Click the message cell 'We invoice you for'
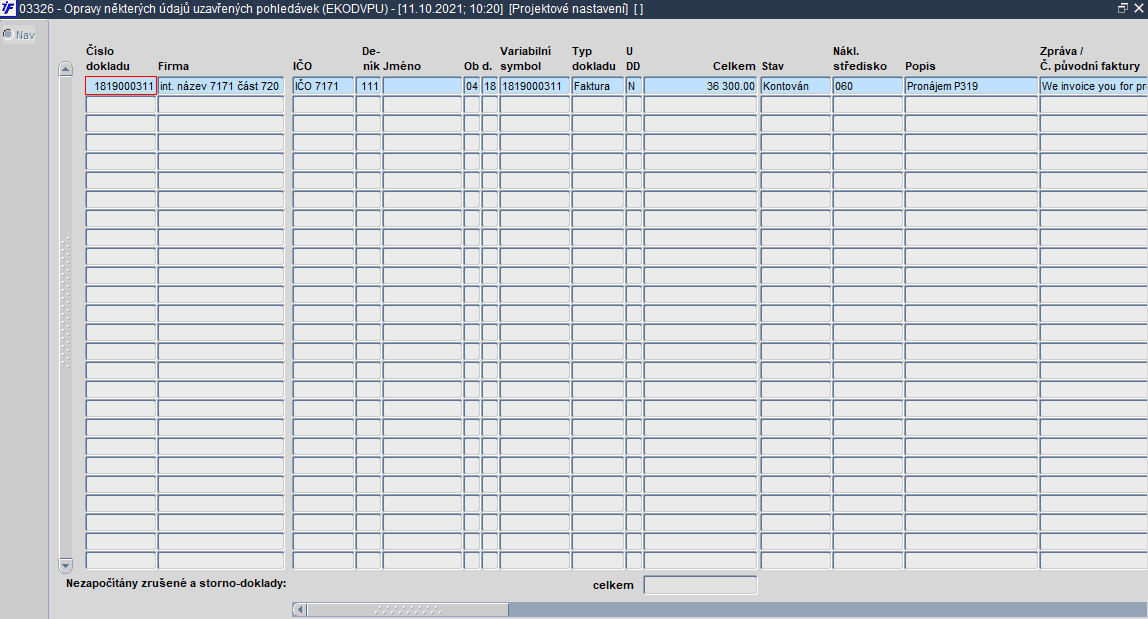 1093,86
